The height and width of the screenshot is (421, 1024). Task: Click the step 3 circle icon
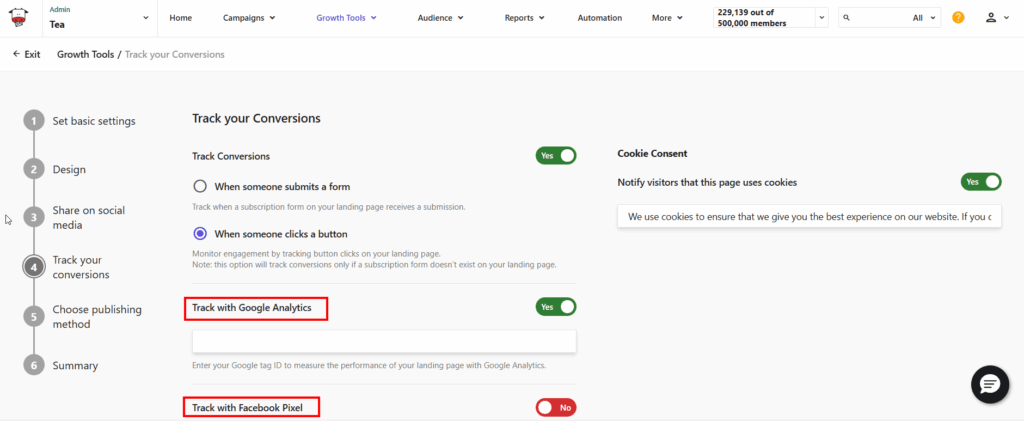[x=34, y=217]
